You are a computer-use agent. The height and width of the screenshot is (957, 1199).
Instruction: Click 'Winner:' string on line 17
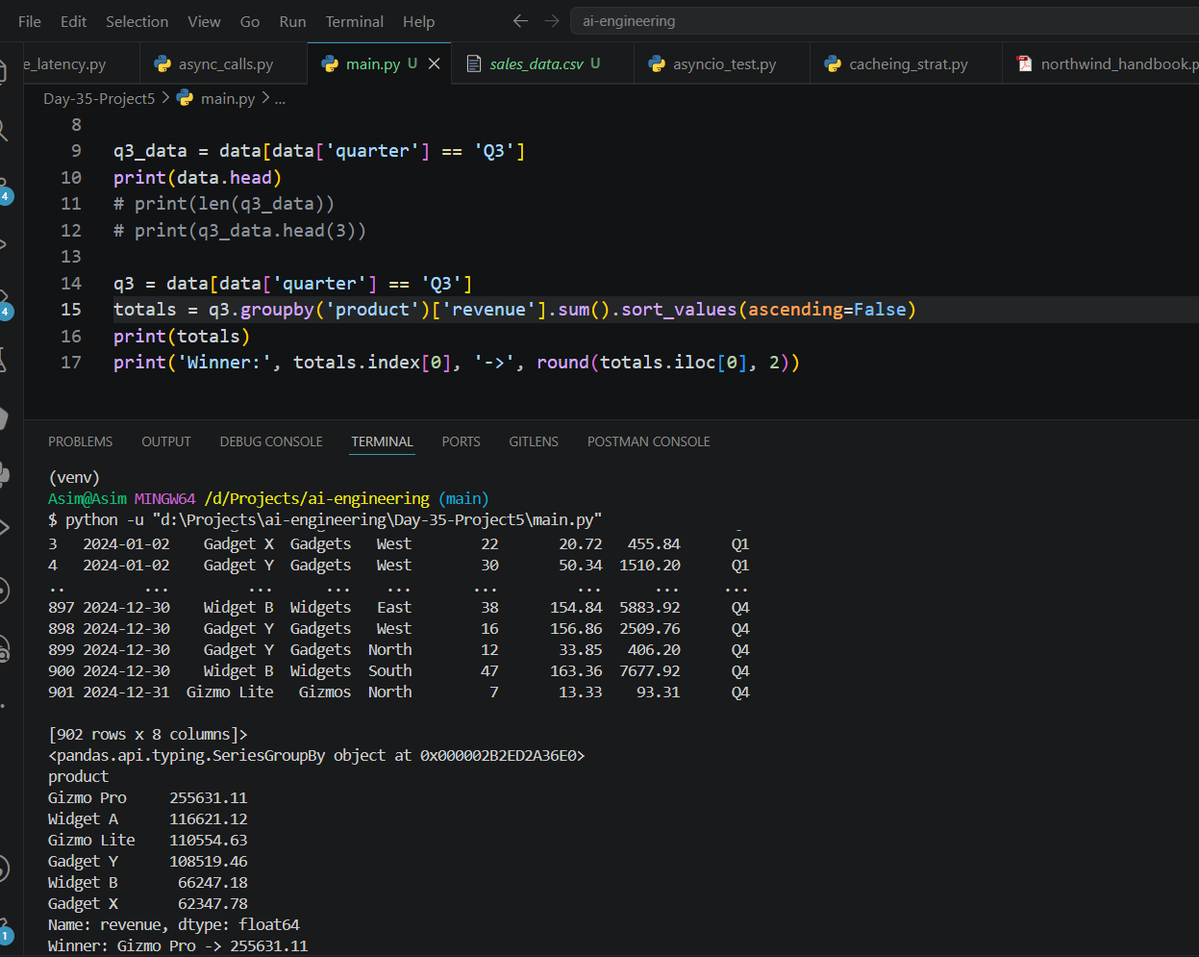[x=224, y=362]
